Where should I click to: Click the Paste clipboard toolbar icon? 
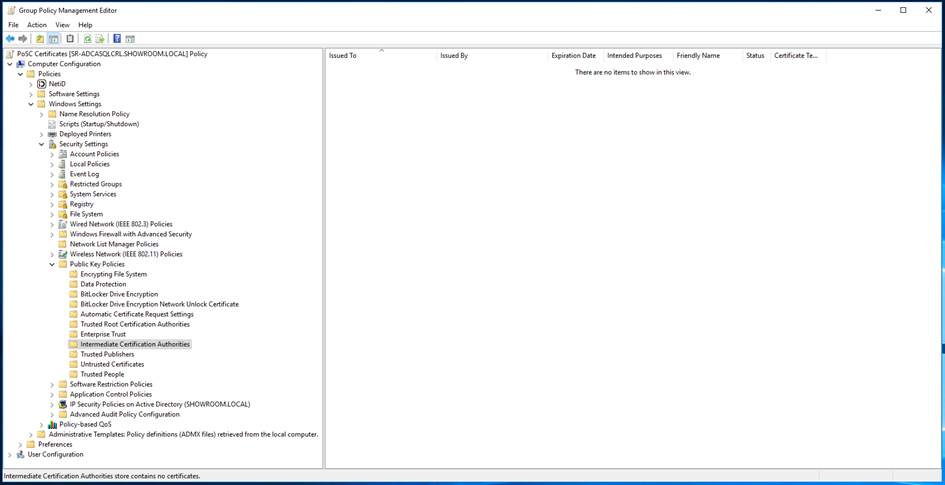coord(71,39)
